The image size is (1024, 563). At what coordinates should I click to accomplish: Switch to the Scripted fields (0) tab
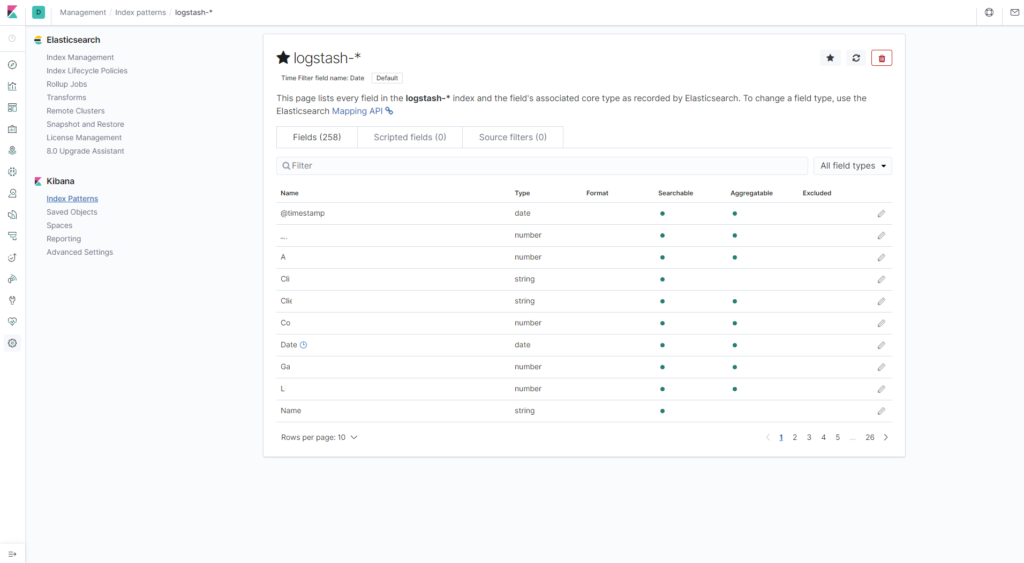click(410, 137)
